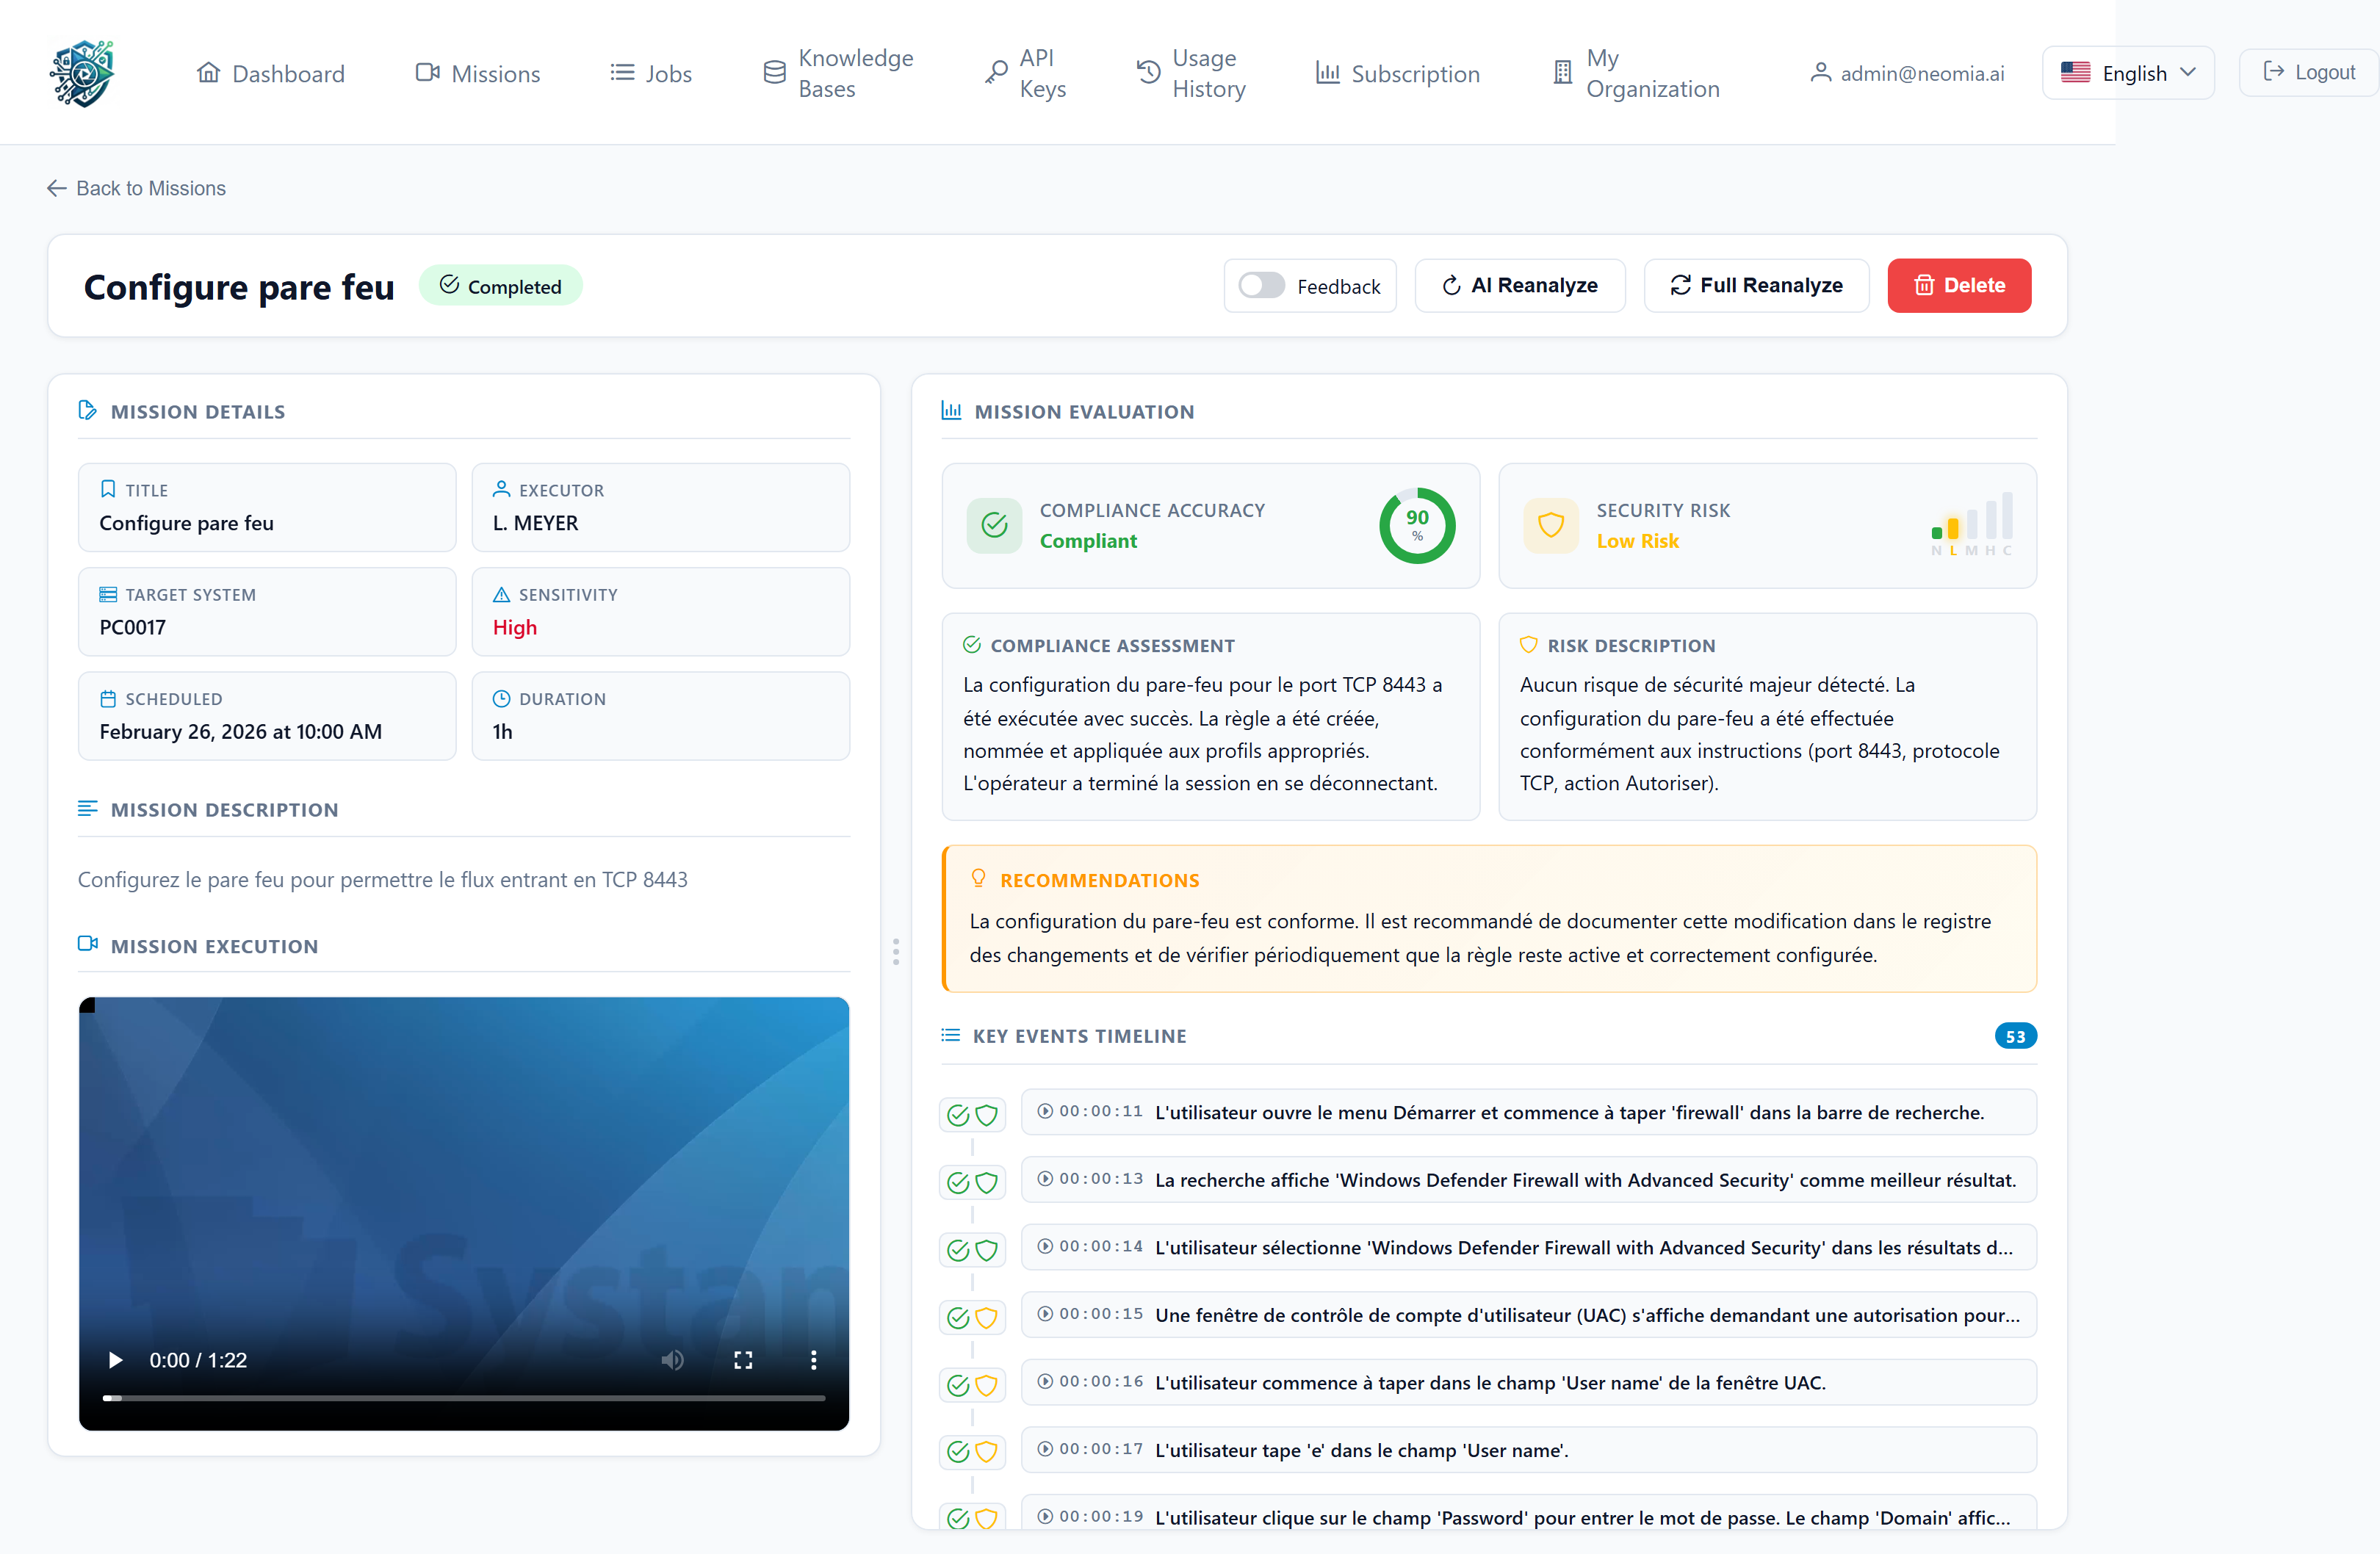Screen dimensions: 2380x1554
Task: Click the security risk level bars indicator
Action: (x=1972, y=524)
